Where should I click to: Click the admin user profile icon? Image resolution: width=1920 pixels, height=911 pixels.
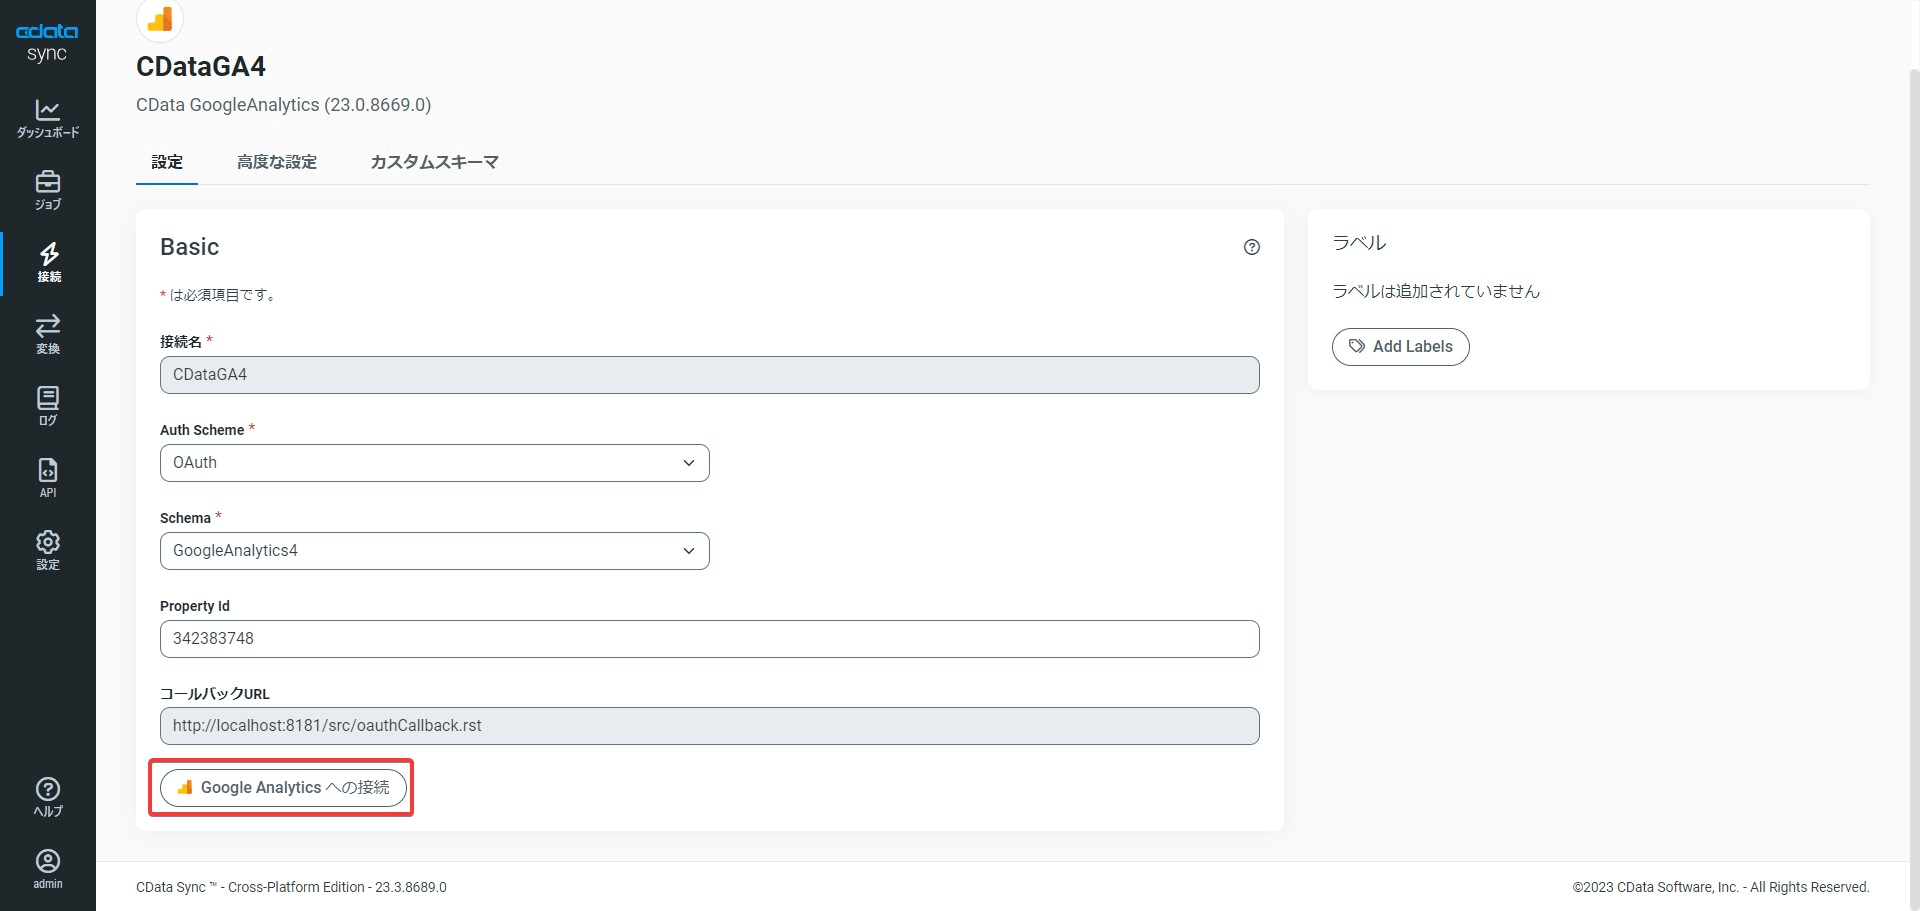point(48,868)
